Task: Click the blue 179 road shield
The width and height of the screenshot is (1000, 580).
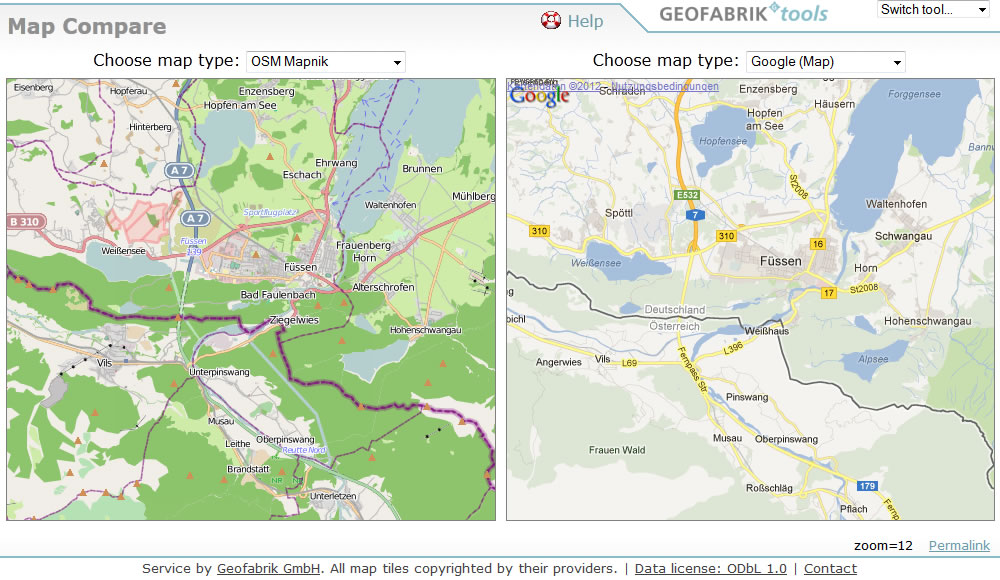Action: click(866, 487)
